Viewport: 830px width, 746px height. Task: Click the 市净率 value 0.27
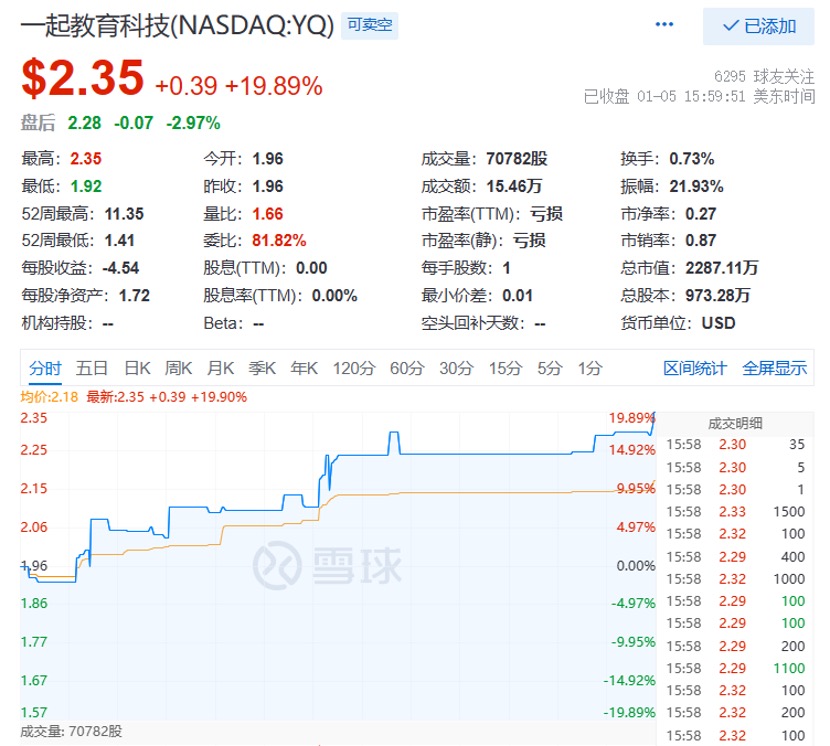(701, 214)
